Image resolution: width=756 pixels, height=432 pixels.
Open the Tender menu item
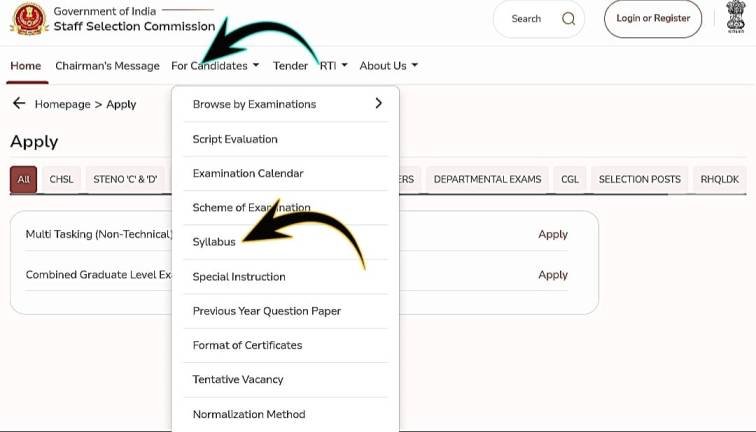pos(290,66)
